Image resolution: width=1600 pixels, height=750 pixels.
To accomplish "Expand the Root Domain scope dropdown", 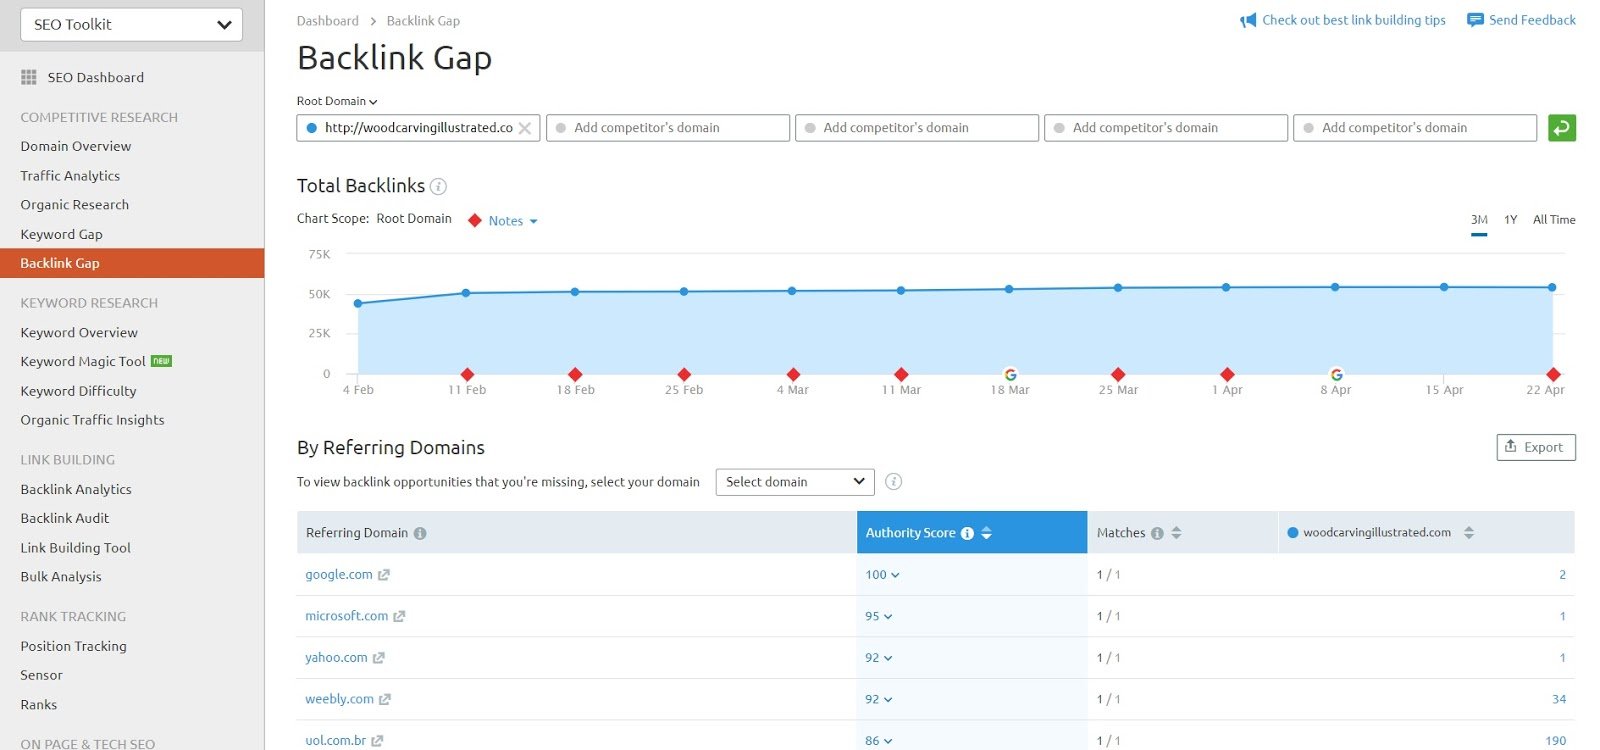I will pyautogui.click(x=337, y=101).
